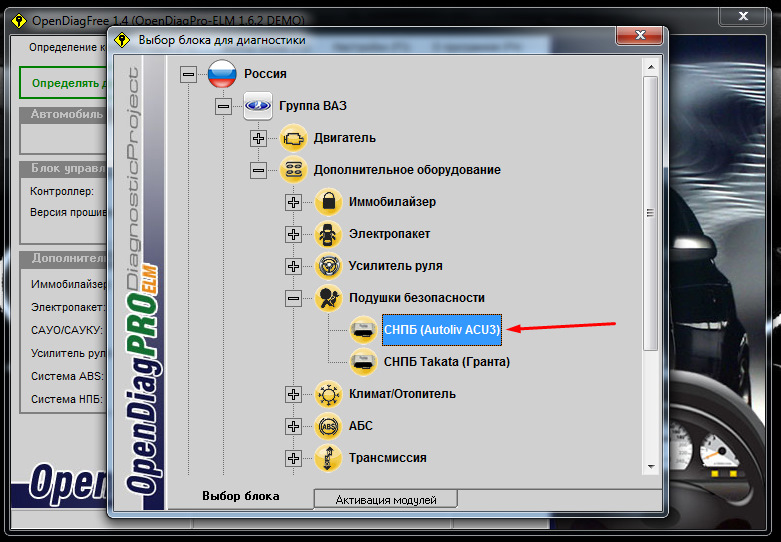Expand the Климат/Отопитель node

click(293, 395)
